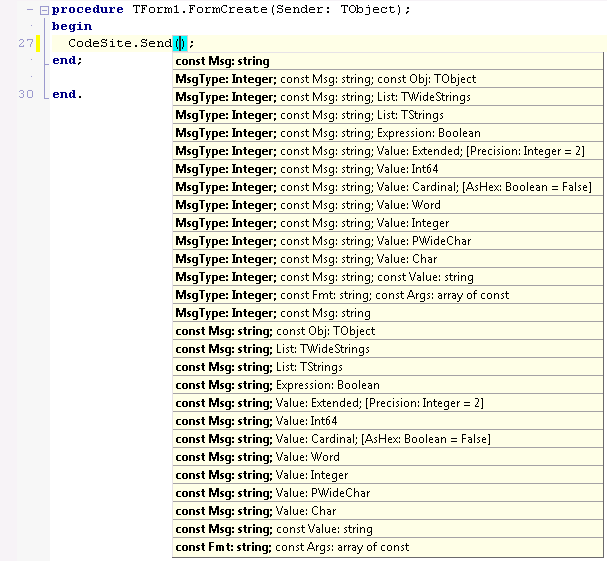Viewport: 607px width, 561px height.
Task: Select MsgType overload with const Value: string
Action: 388,277
